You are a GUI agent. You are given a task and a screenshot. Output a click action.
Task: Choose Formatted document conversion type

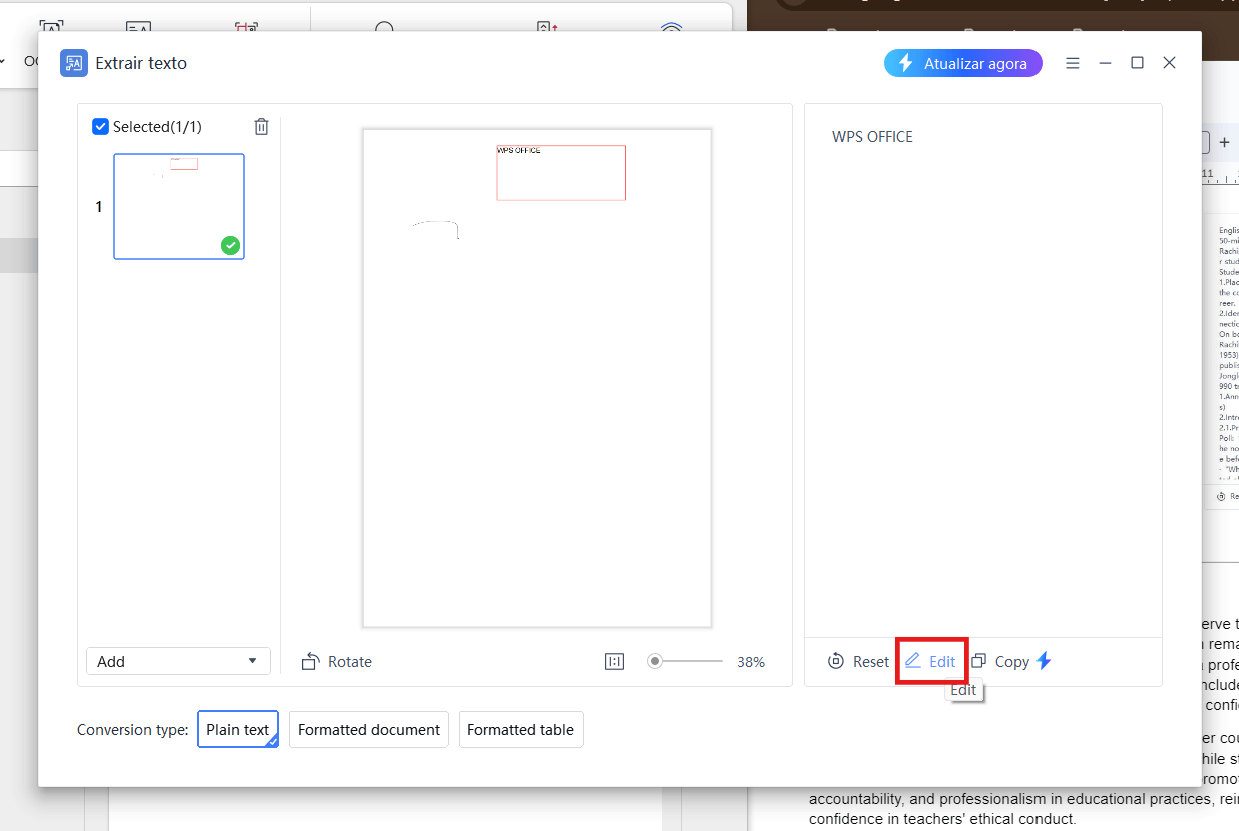coord(369,730)
